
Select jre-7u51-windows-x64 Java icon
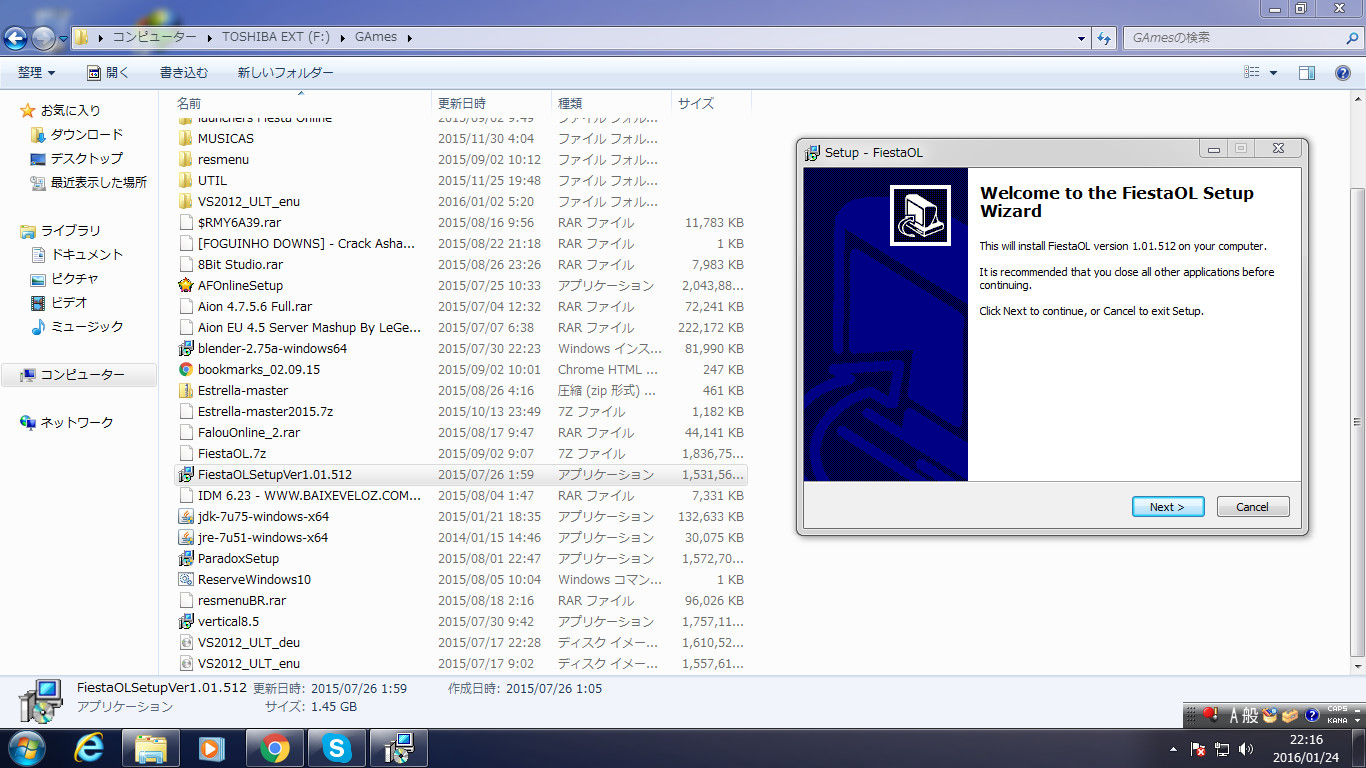(185, 537)
